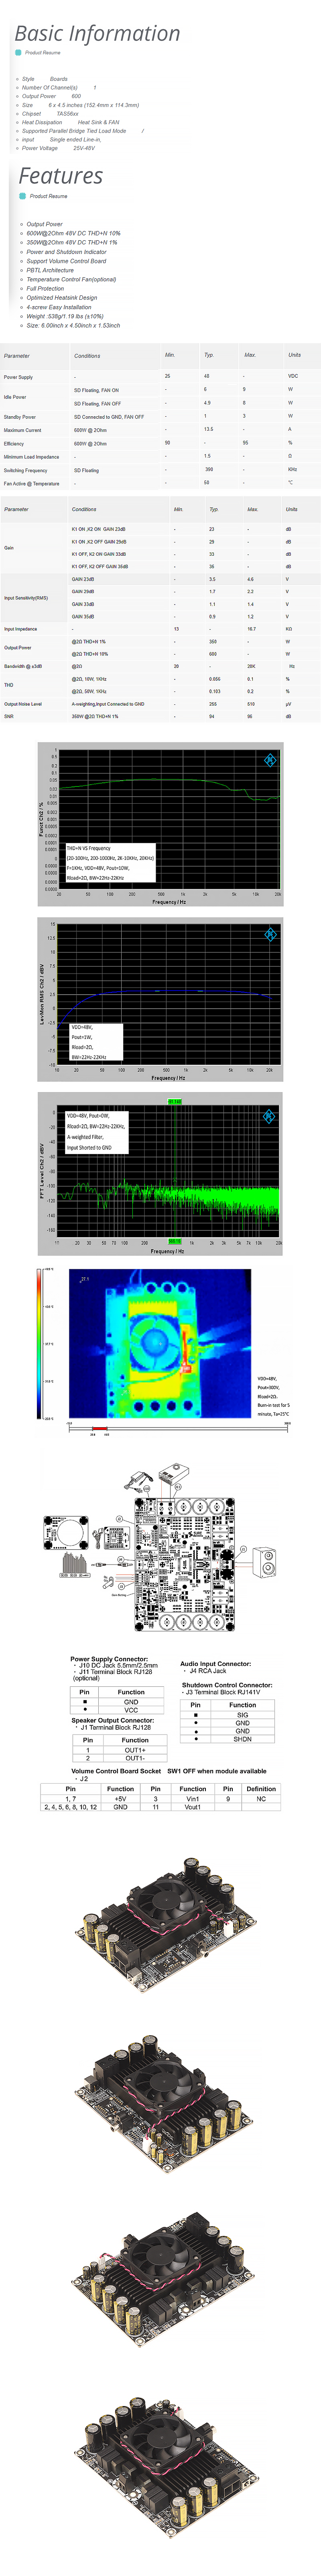321x2576 pixels.
Task: Click the Weight 538g/1.19 lbs line
Action: pos(65,316)
